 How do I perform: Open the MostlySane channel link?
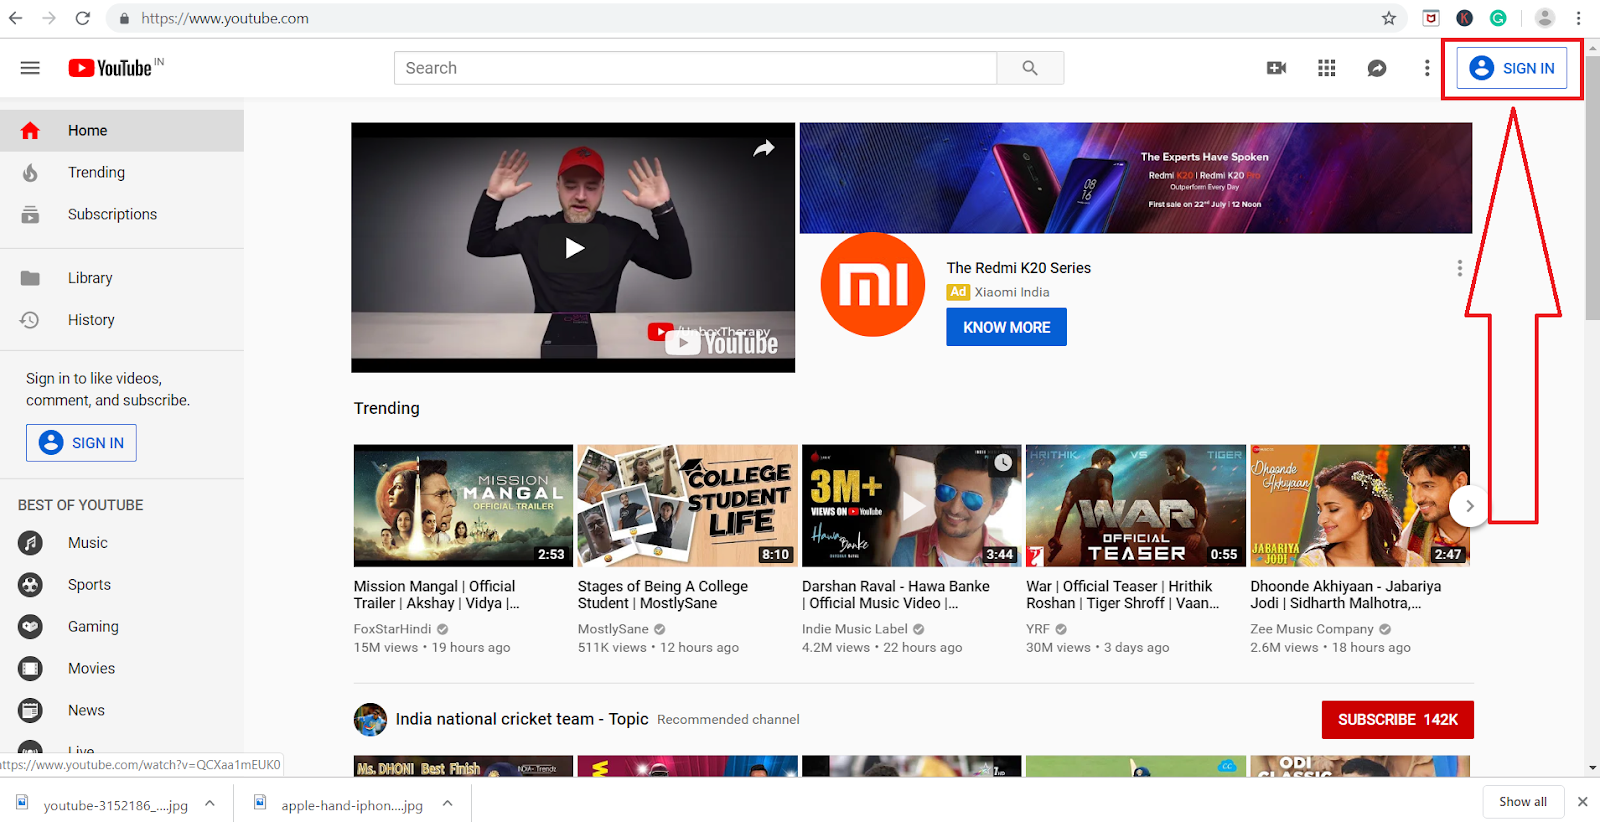pos(613,629)
